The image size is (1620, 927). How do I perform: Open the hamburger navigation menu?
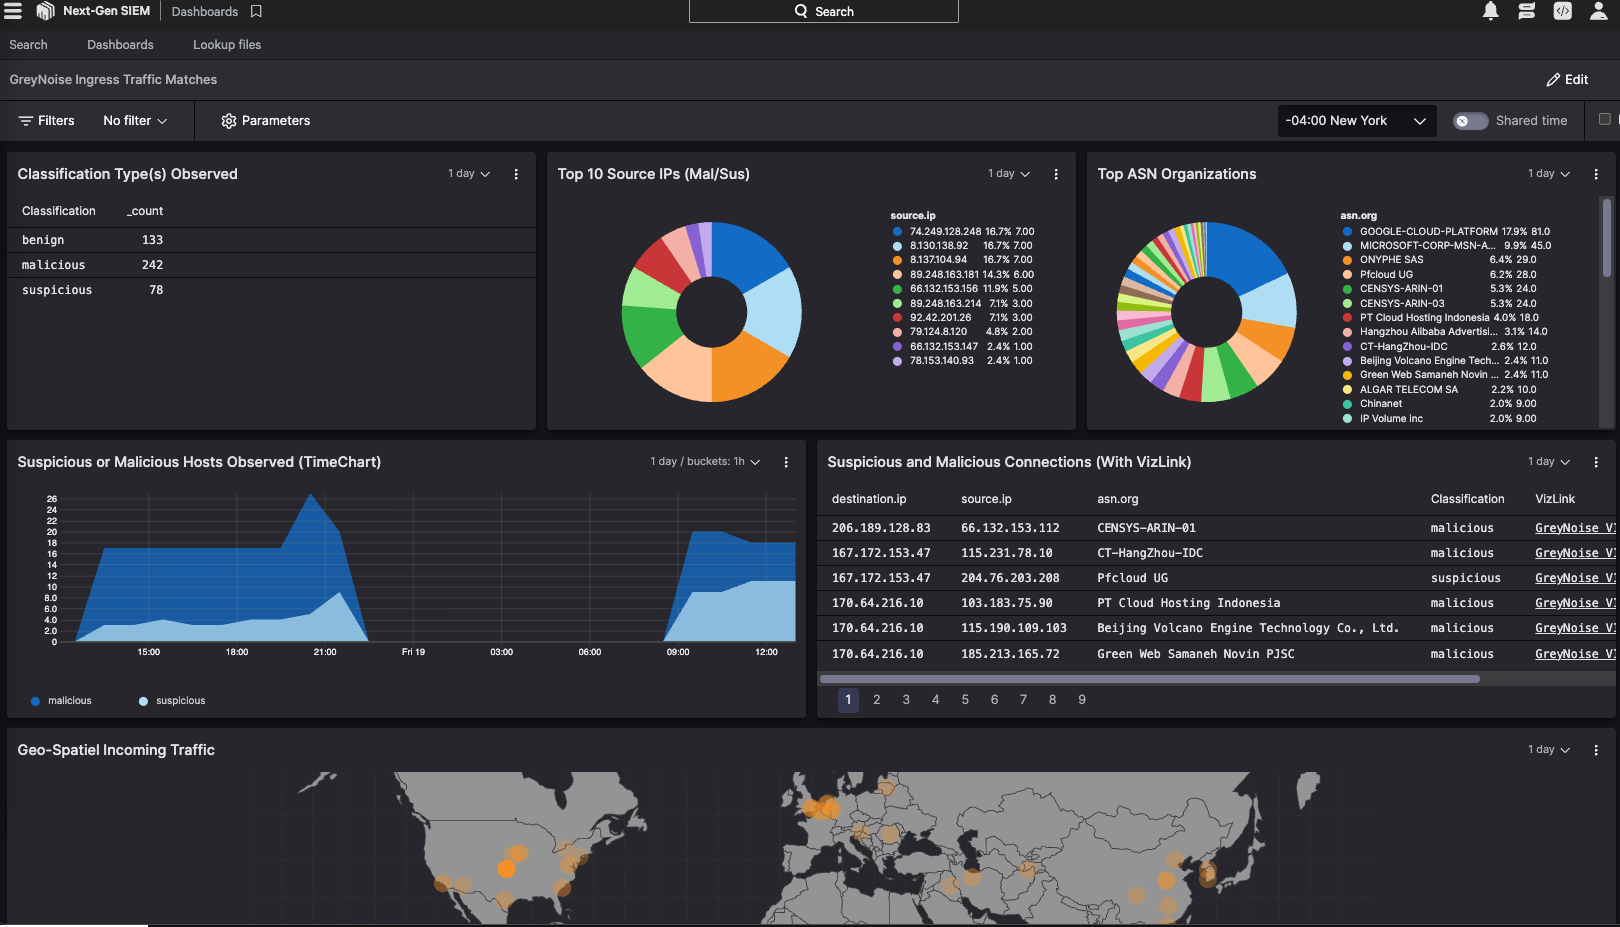pyautogui.click(x=13, y=11)
